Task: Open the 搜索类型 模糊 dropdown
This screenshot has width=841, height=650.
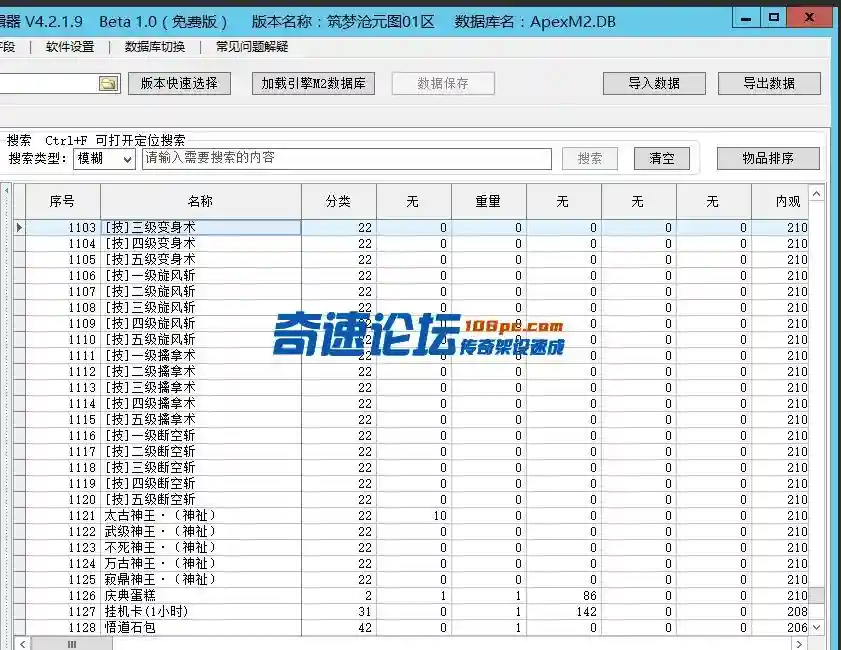Action: tap(104, 159)
